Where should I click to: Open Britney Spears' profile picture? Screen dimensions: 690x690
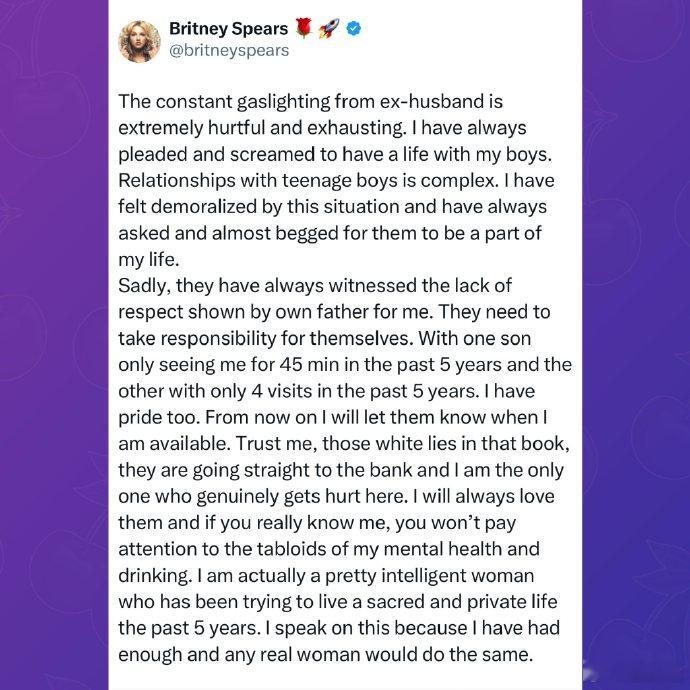tap(140, 41)
